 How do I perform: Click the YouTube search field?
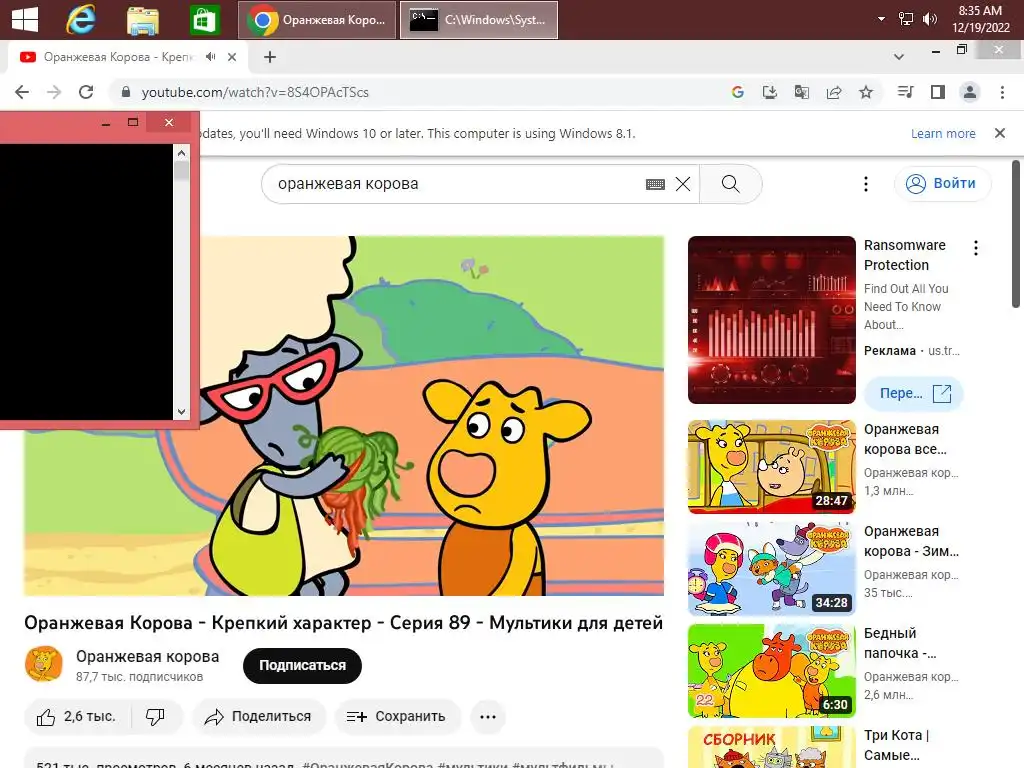(457, 184)
